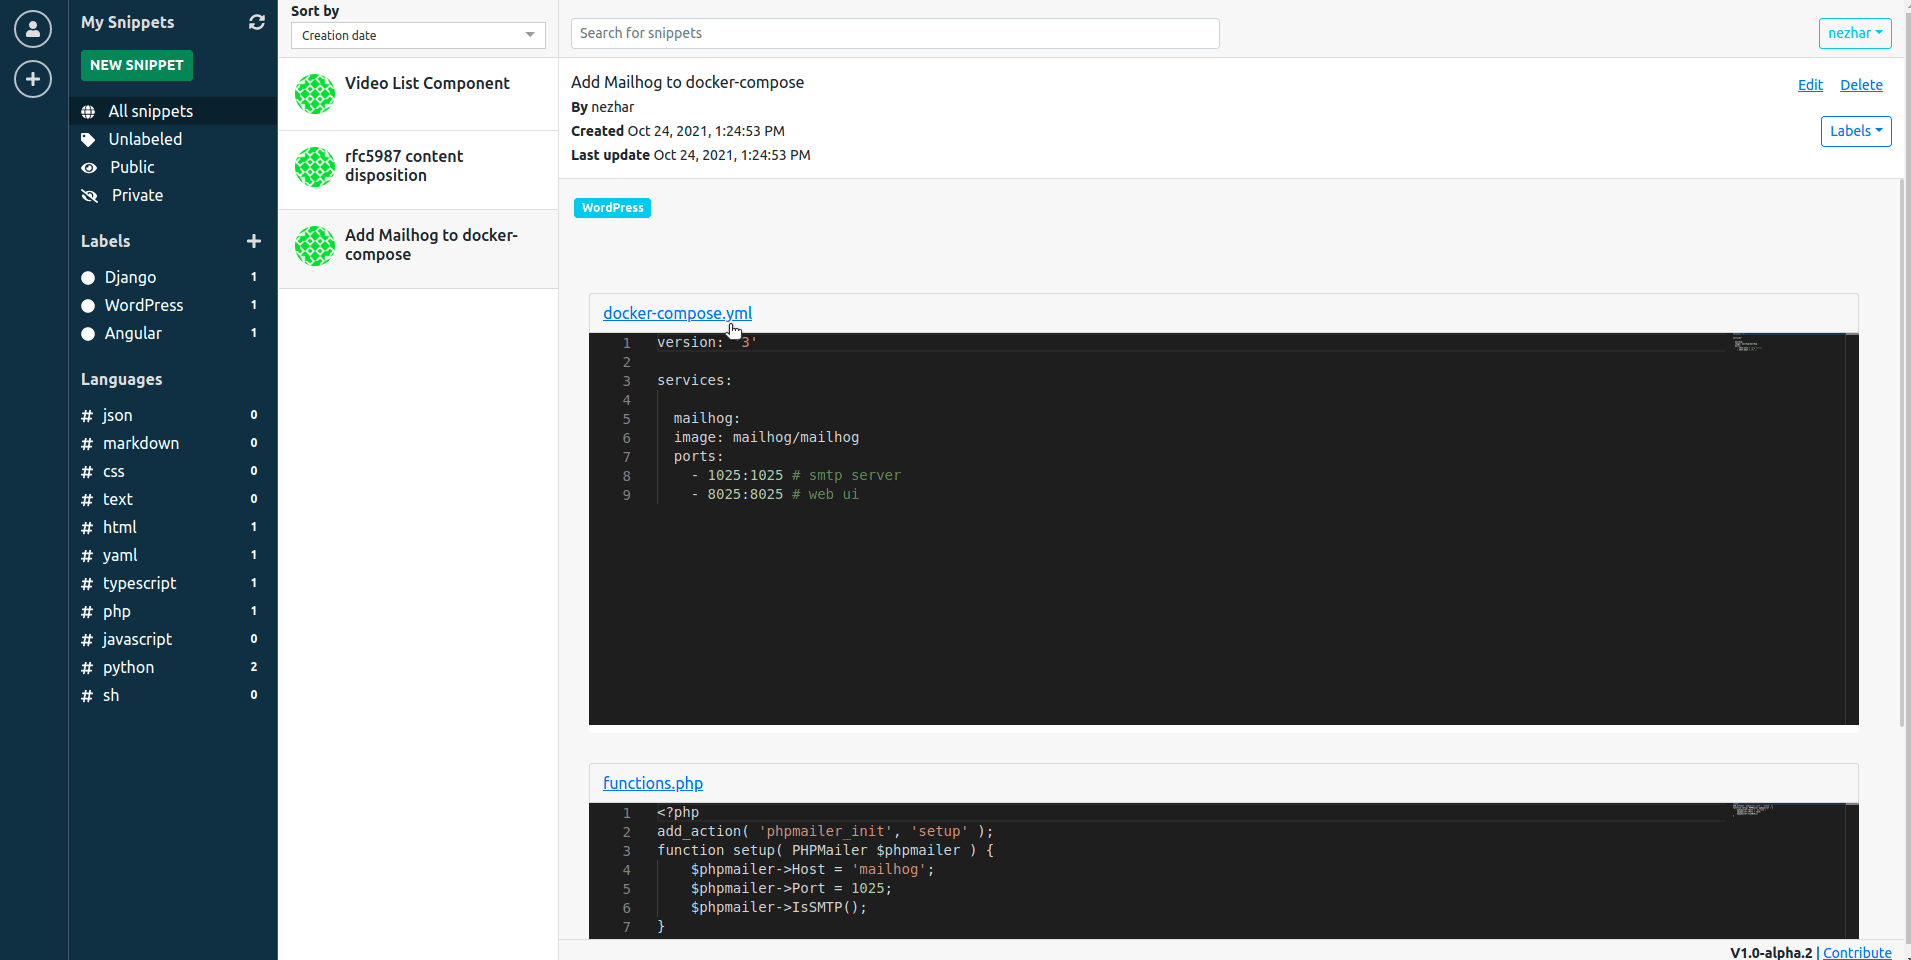The height and width of the screenshot is (960, 1911).
Task: Filter snippets by markdown language
Action: click(141, 443)
